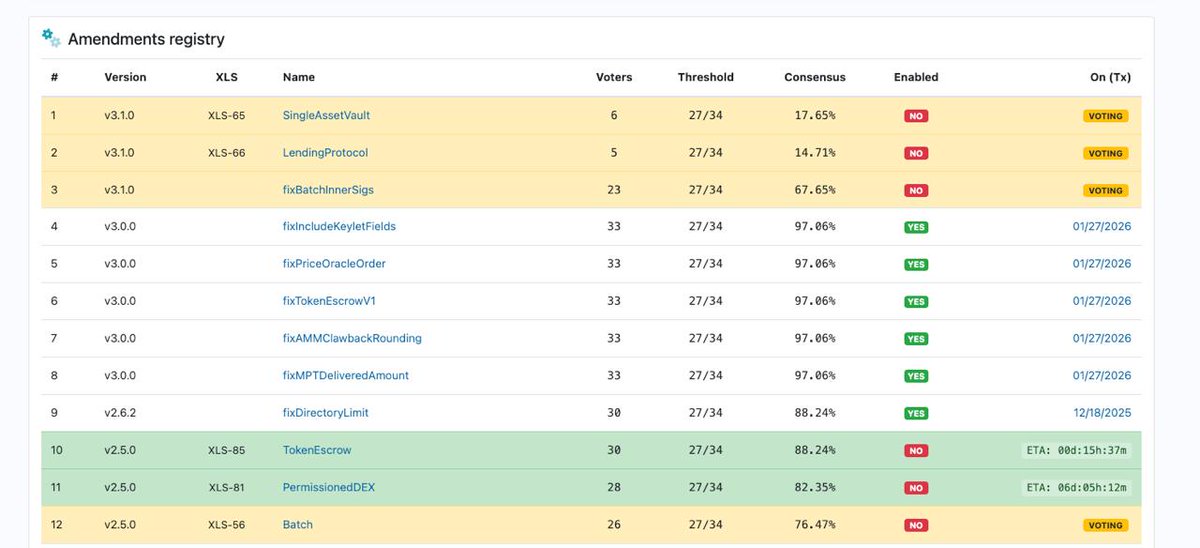Click the NO enabled badge for PermissionedDEX

pyautogui.click(x=916, y=488)
